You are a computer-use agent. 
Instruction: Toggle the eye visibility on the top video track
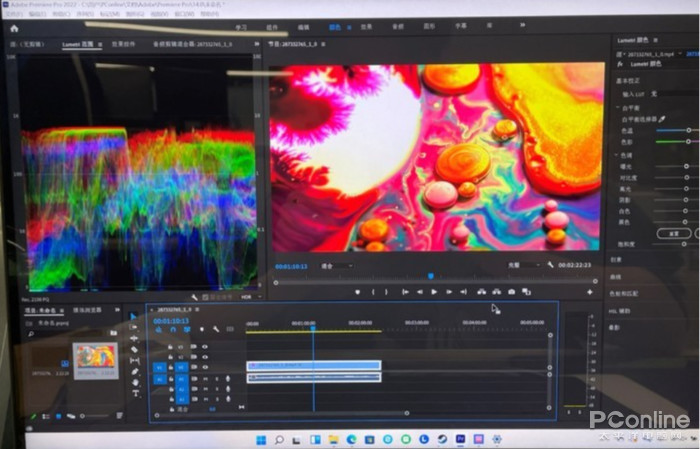pos(205,347)
